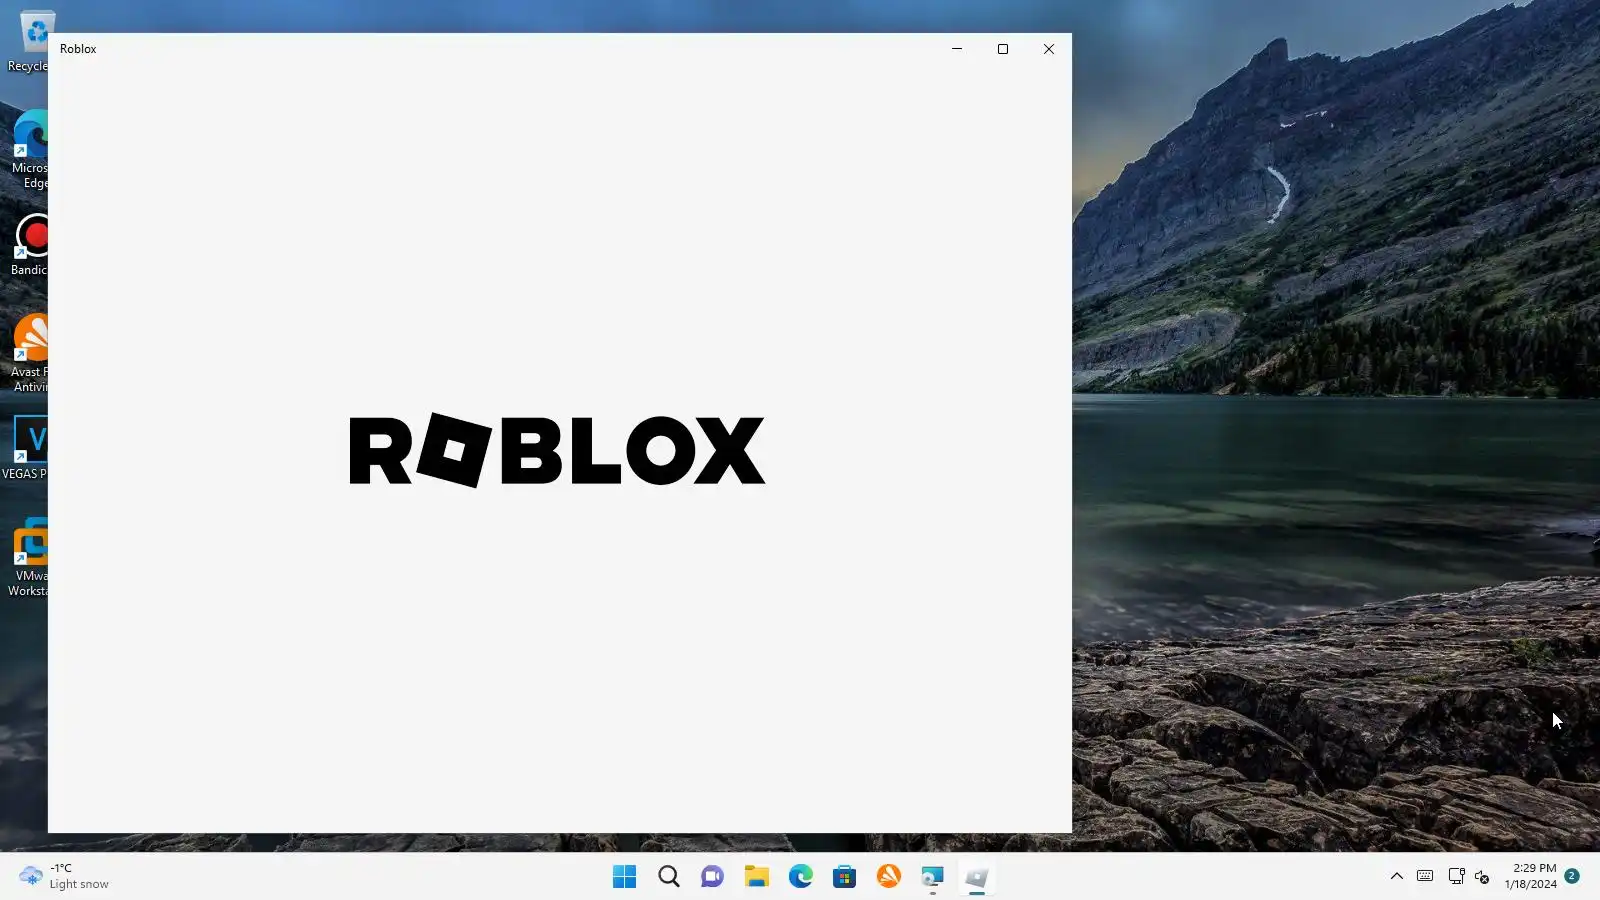1600x900 pixels.
Task: Open network status in the system tray
Action: click(x=1456, y=877)
